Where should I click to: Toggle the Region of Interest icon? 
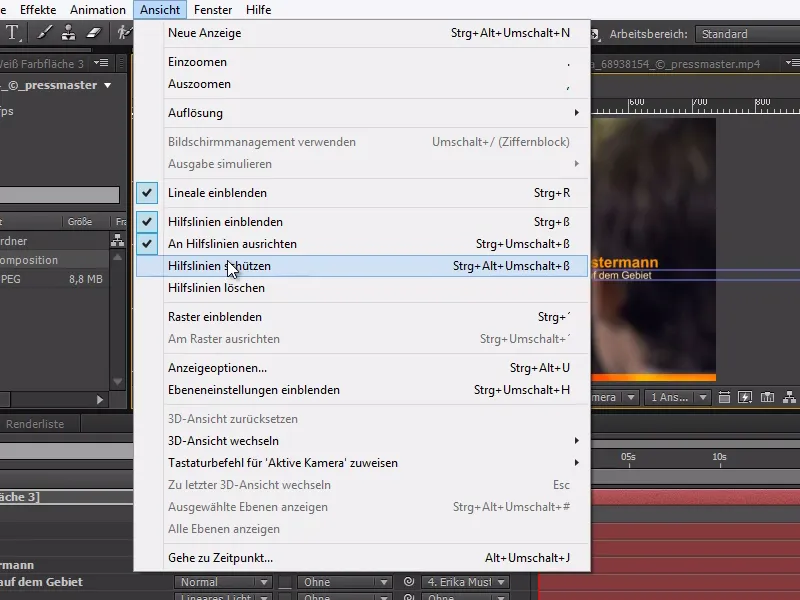click(724, 397)
